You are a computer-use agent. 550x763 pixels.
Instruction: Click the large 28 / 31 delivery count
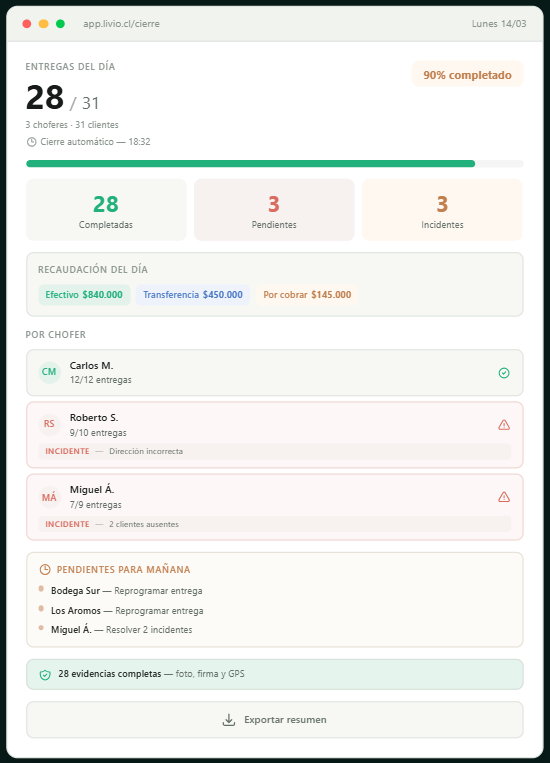point(63,98)
